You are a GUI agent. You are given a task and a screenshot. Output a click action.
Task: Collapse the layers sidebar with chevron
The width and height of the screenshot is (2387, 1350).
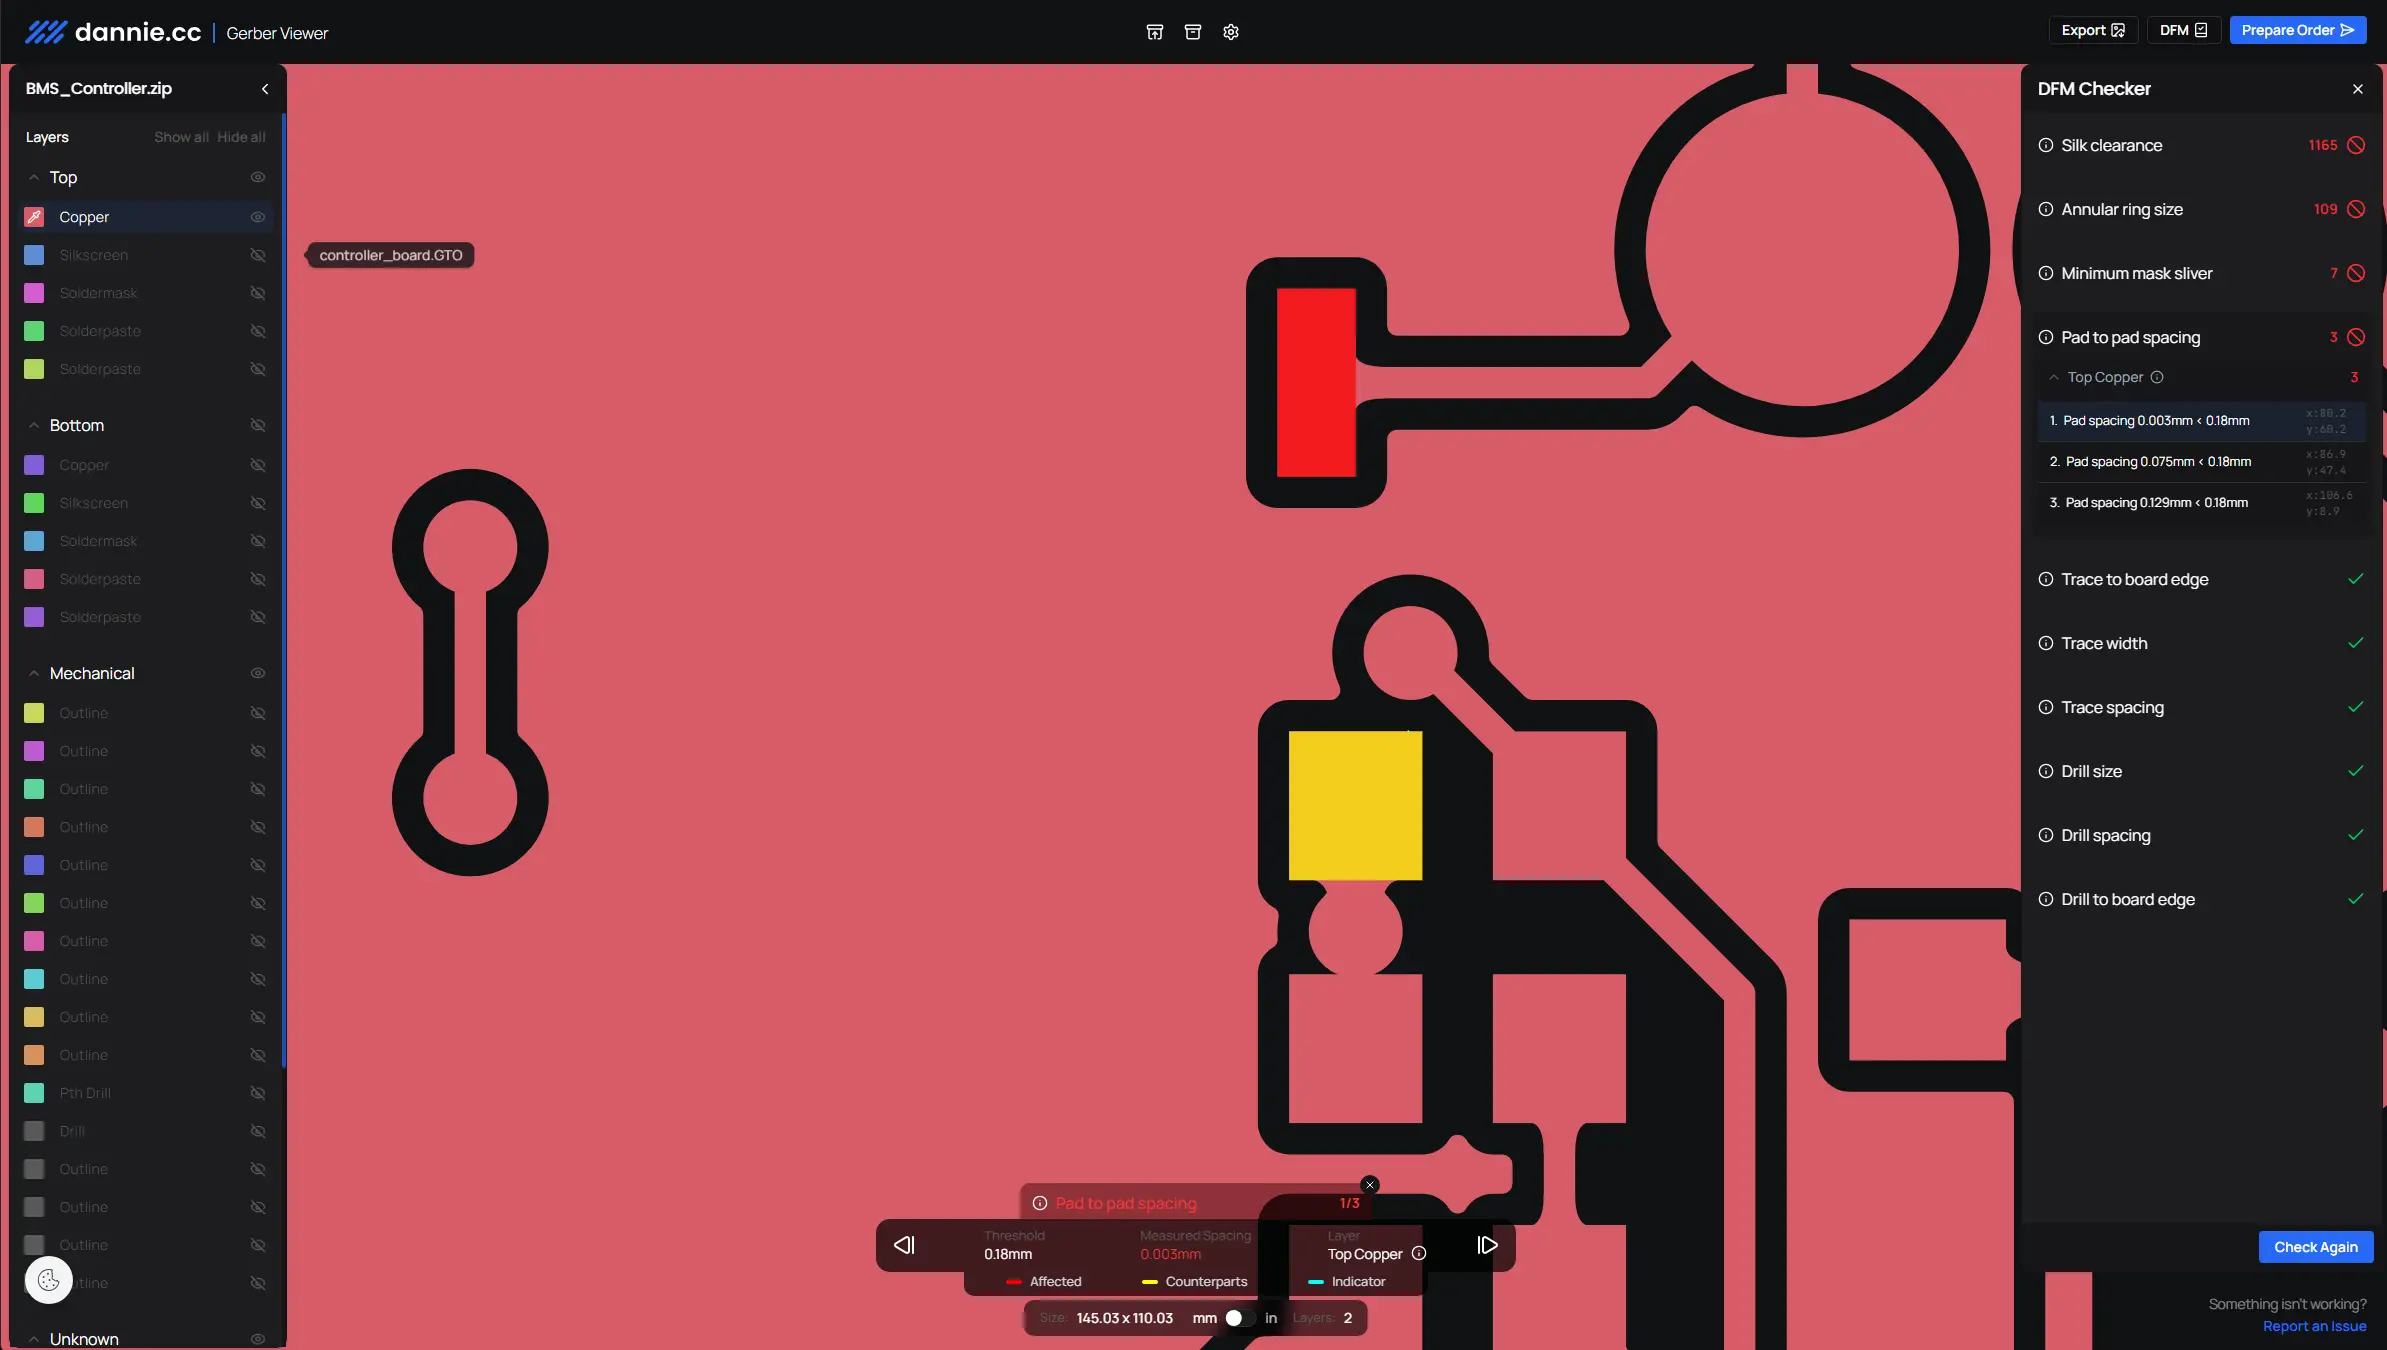(265, 89)
